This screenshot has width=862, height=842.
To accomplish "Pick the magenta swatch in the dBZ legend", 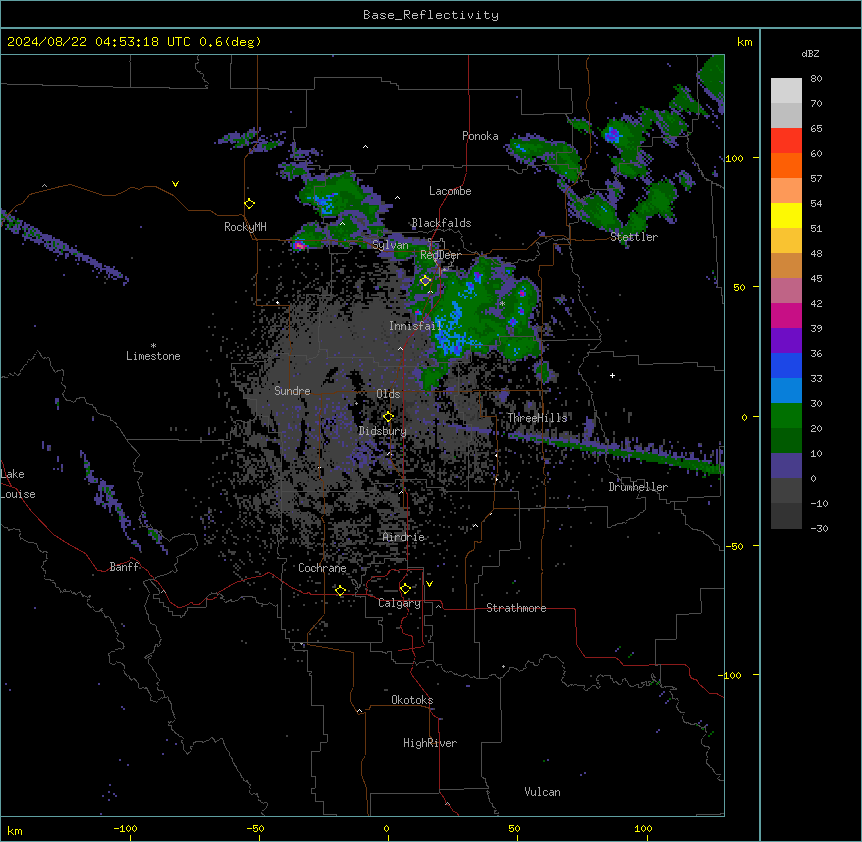I will 786,315.
